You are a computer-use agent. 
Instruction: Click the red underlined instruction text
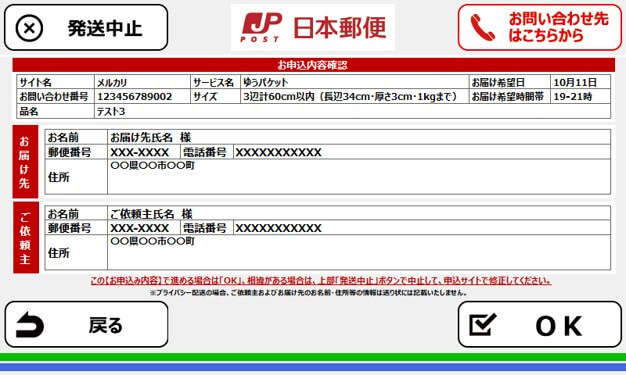click(321, 280)
